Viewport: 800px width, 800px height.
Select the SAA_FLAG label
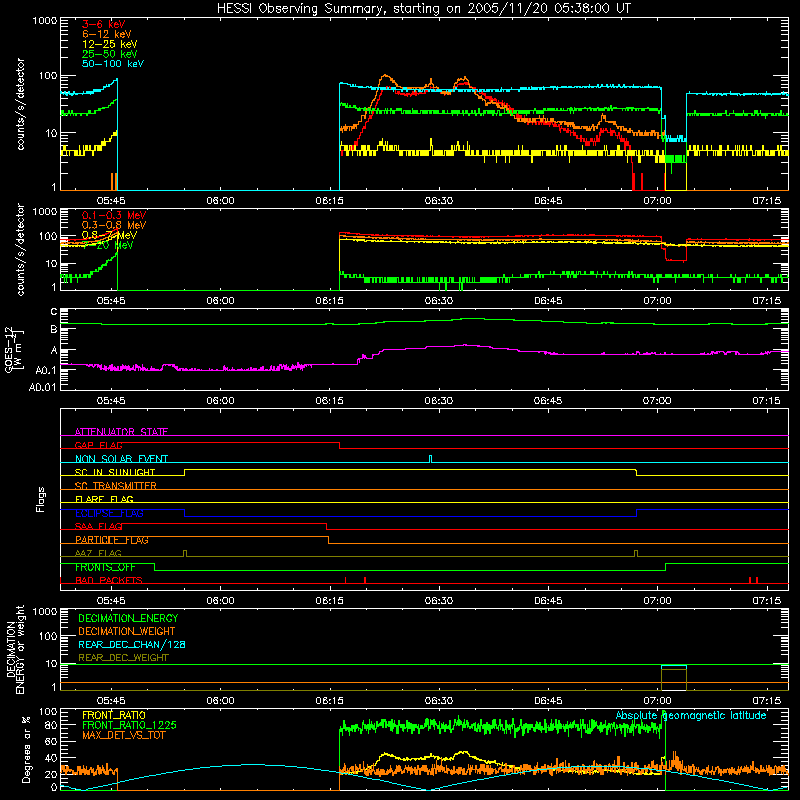click(x=98, y=526)
